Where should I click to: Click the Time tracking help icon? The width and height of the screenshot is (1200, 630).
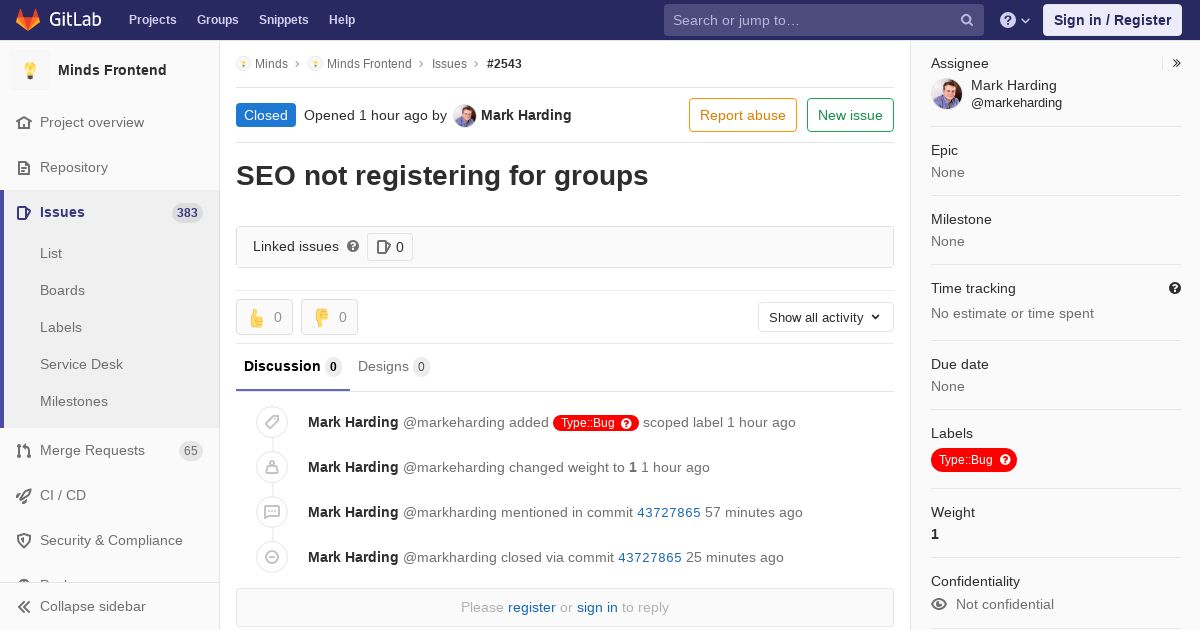pyautogui.click(x=1175, y=288)
